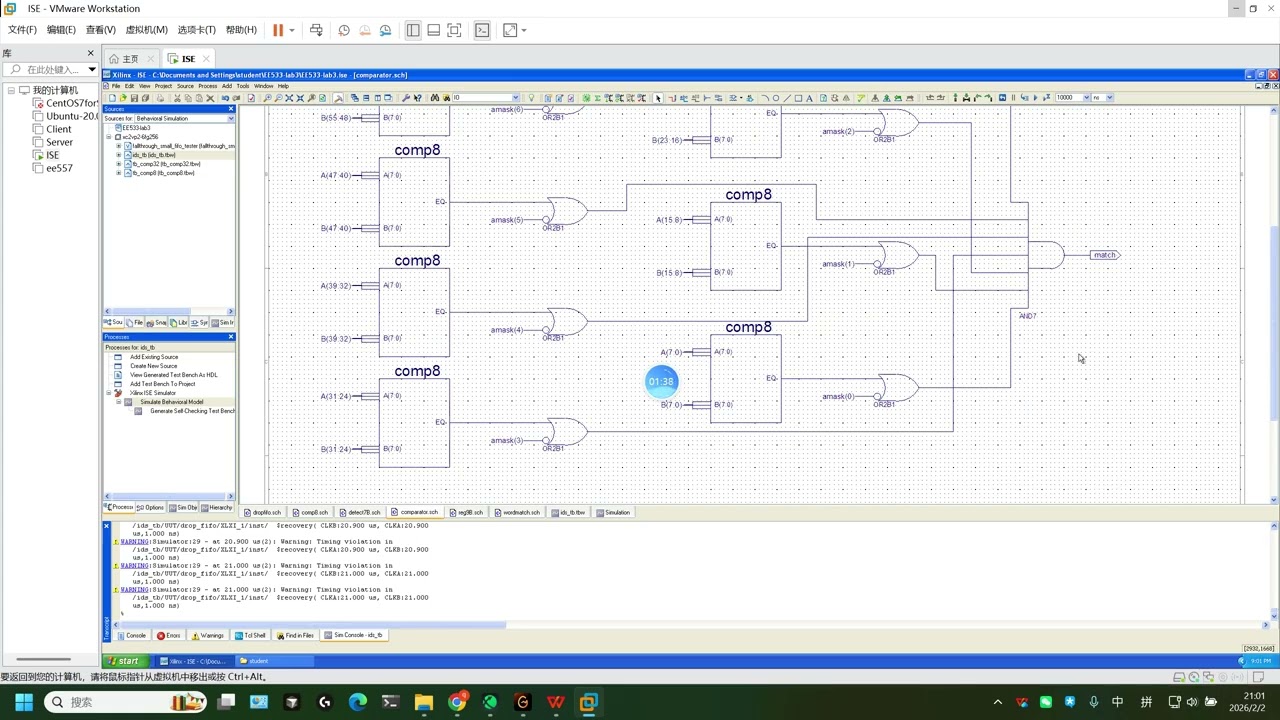Expand the tb_comp32 source tree node

119,164
